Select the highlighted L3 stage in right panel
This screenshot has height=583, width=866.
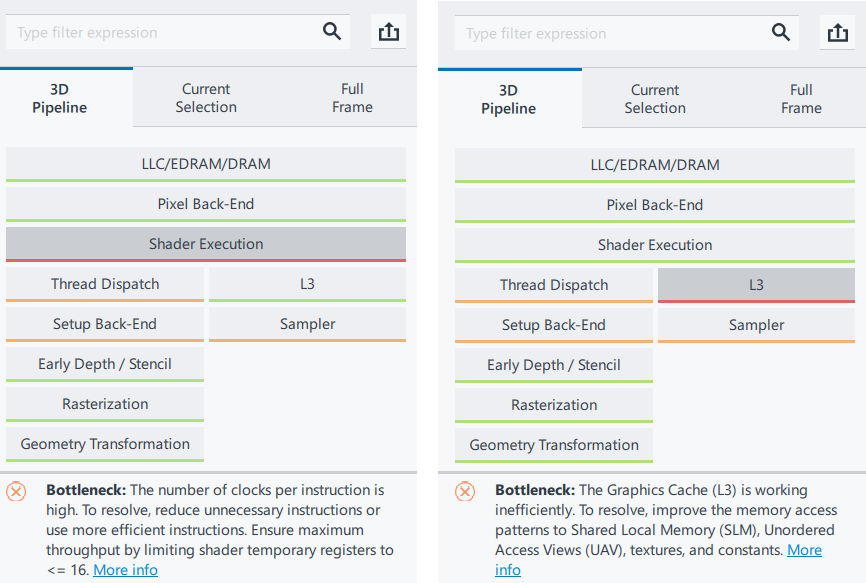tap(756, 285)
